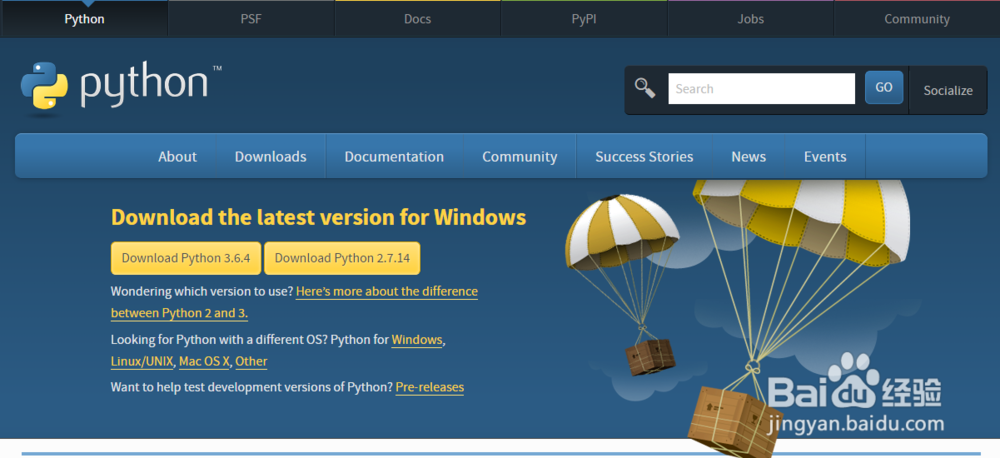Click the GO search button
1000x458 pixels.
point(884,87)
